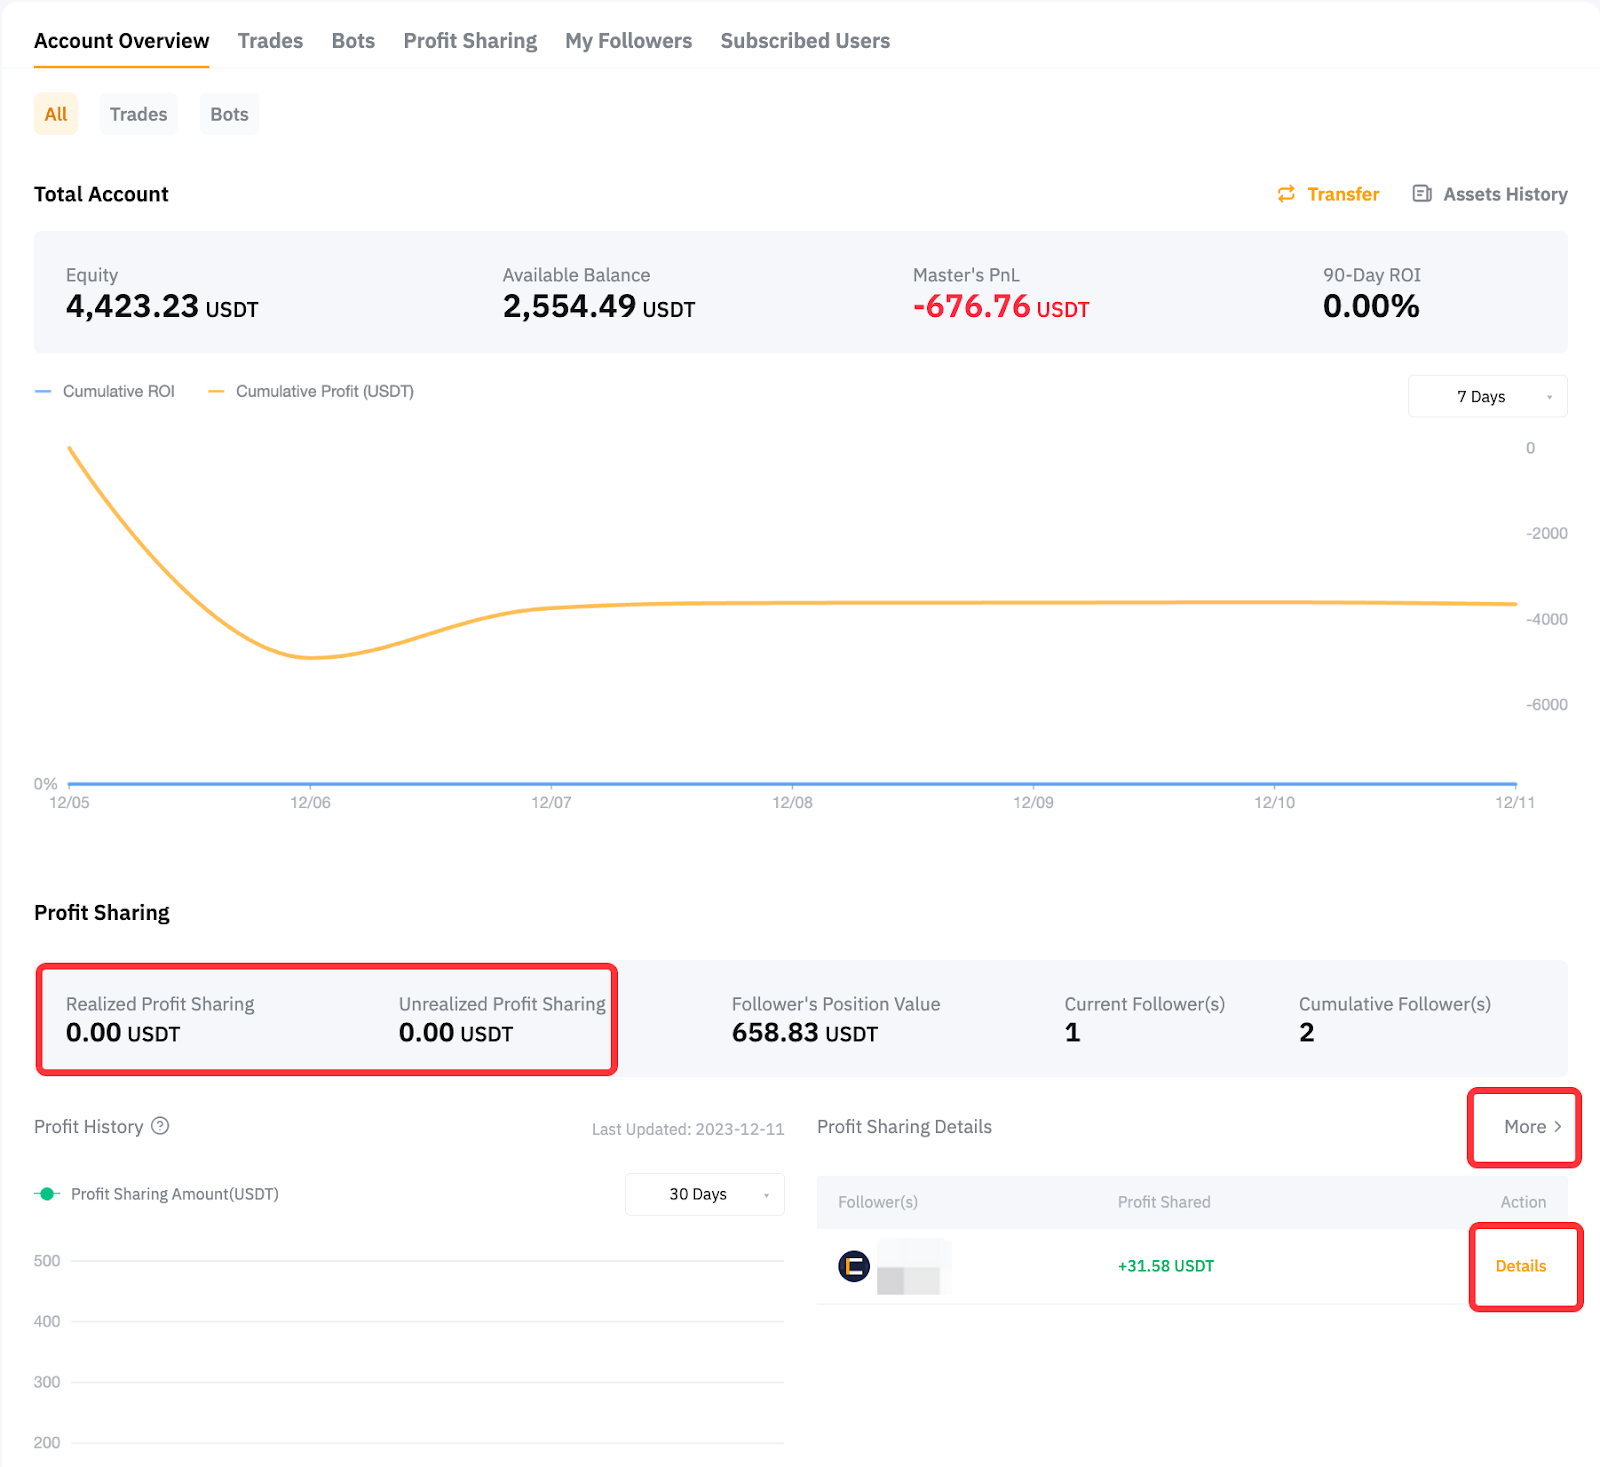Click Profit History help question-mark icon
The height and width of the screenshot is (1467, 1600).
click(160, 1126)
